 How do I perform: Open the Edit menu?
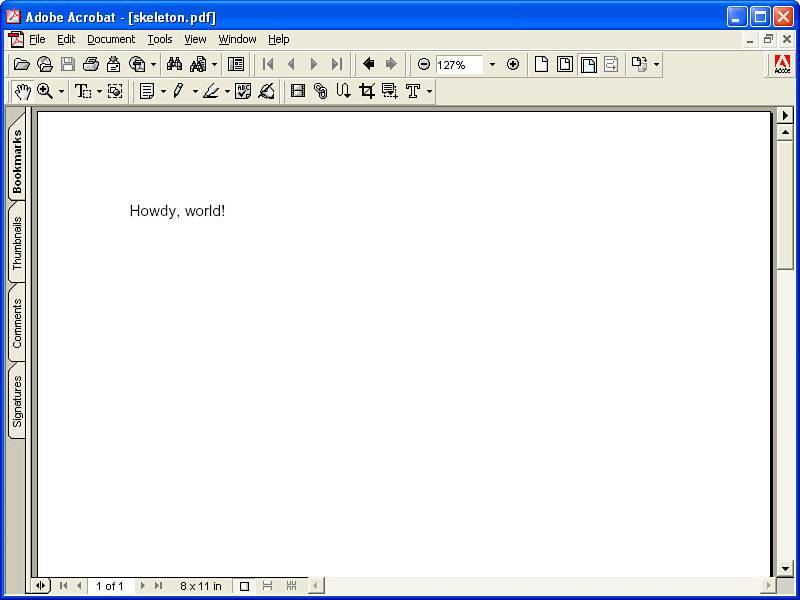click(66, 39)
